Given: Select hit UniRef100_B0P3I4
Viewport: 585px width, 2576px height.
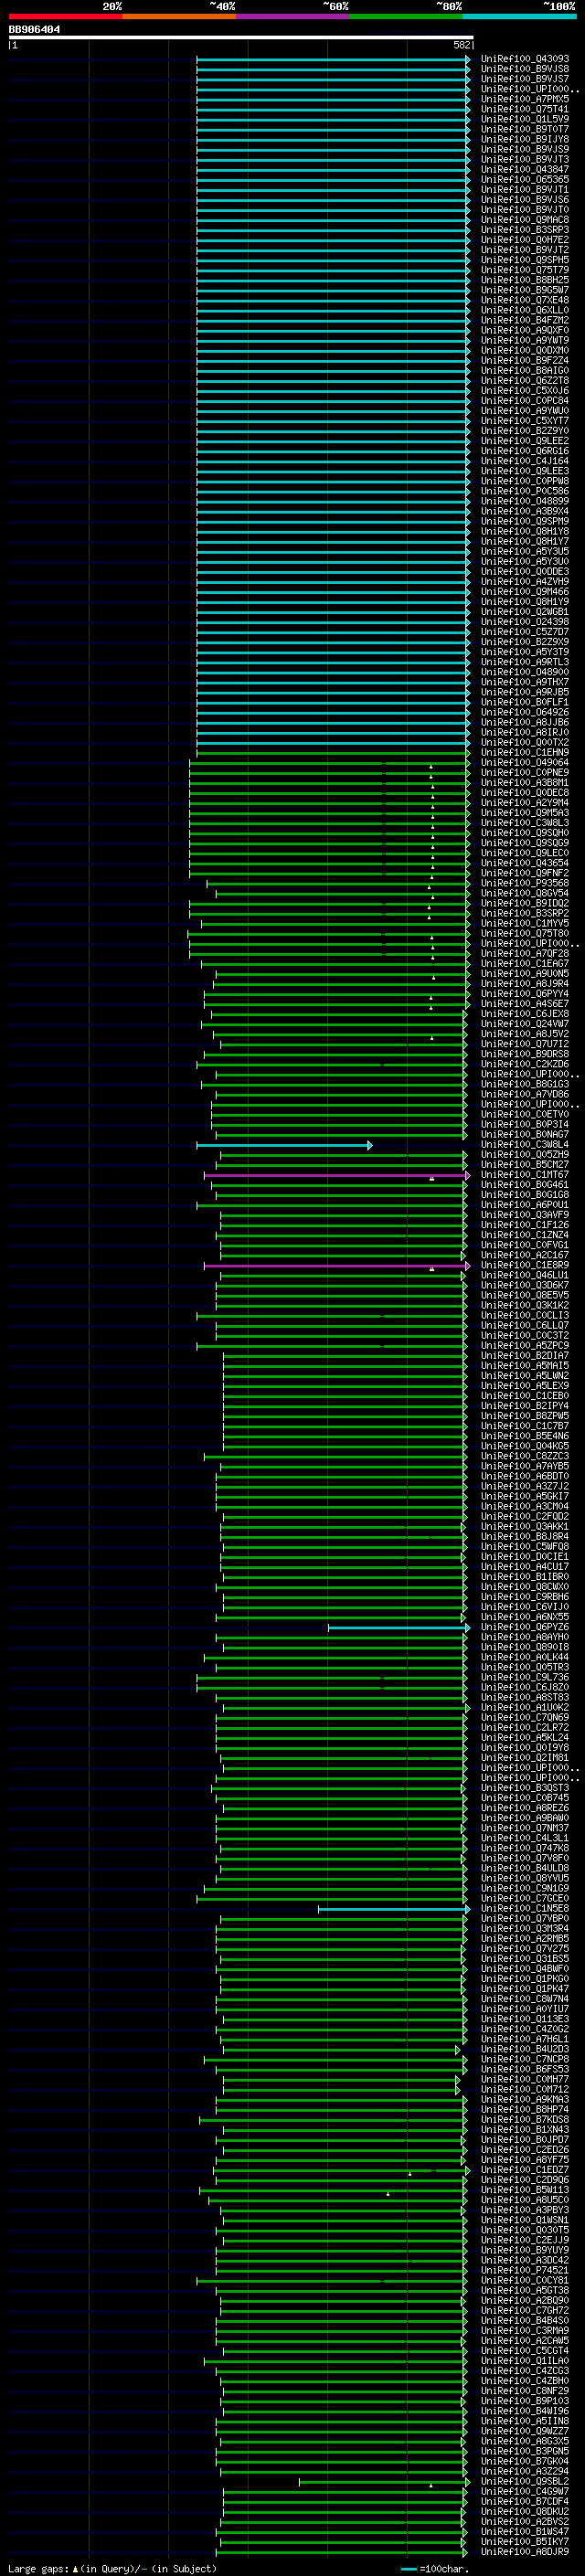Looking at the screenshot, I should [x=525, y=1125].
